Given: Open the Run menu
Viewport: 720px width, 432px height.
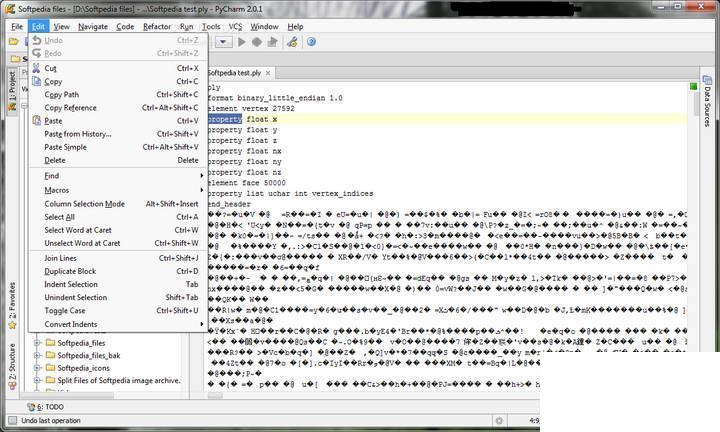Looking at the screenshot, I should click(x=186, y=27).
